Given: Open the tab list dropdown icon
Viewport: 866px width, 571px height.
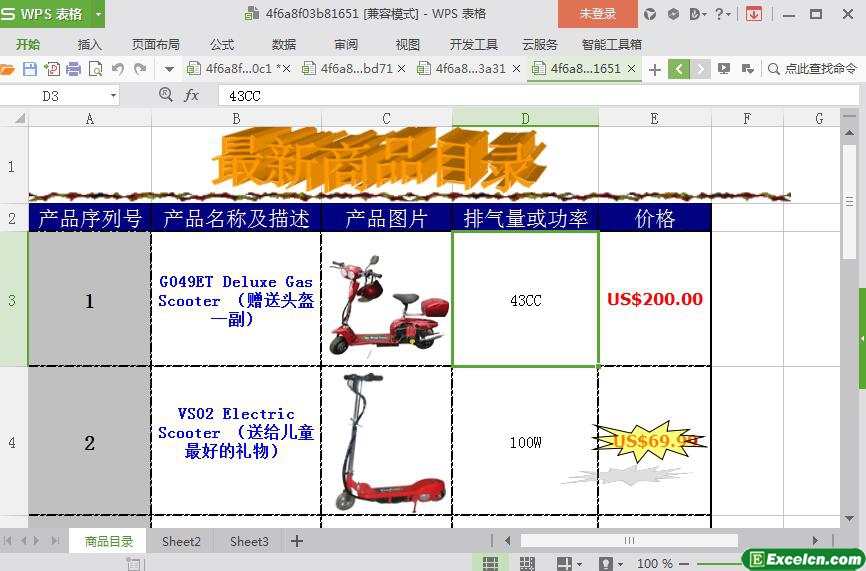Looking at the screenshot, I should click(748, 69).
